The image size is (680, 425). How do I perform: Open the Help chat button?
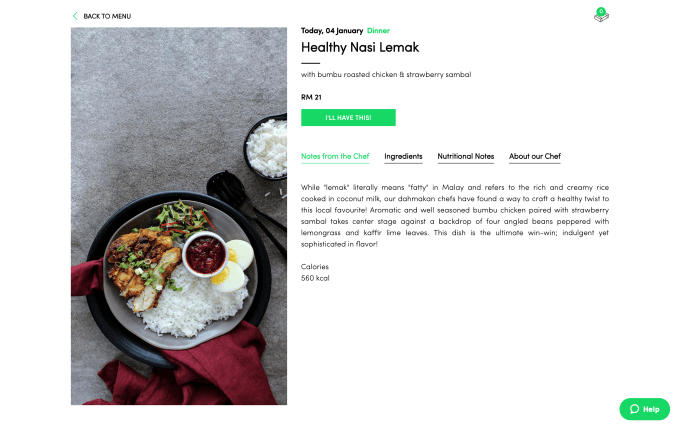coord(644,409)
